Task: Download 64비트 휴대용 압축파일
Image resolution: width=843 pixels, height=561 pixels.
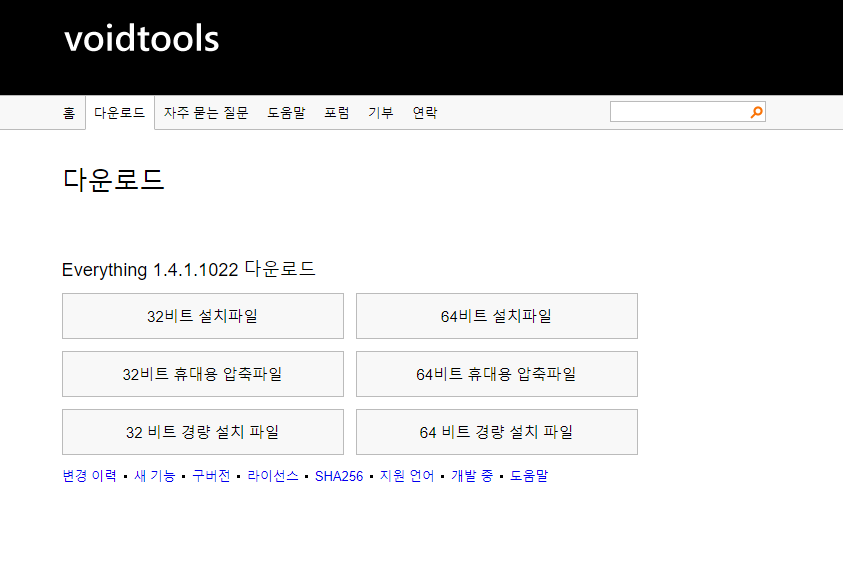Action: pos(497,374)
